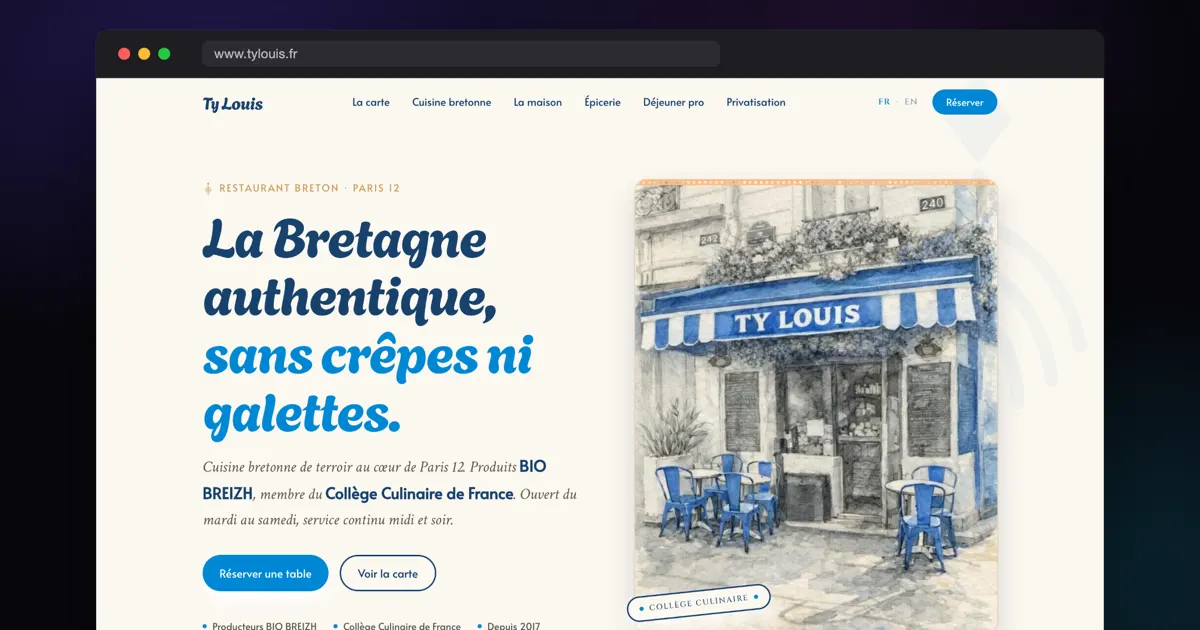Visit the Épicerie section
Image resolution: width=1200 pixels, height=630 pixels.
tap(602, 102)
